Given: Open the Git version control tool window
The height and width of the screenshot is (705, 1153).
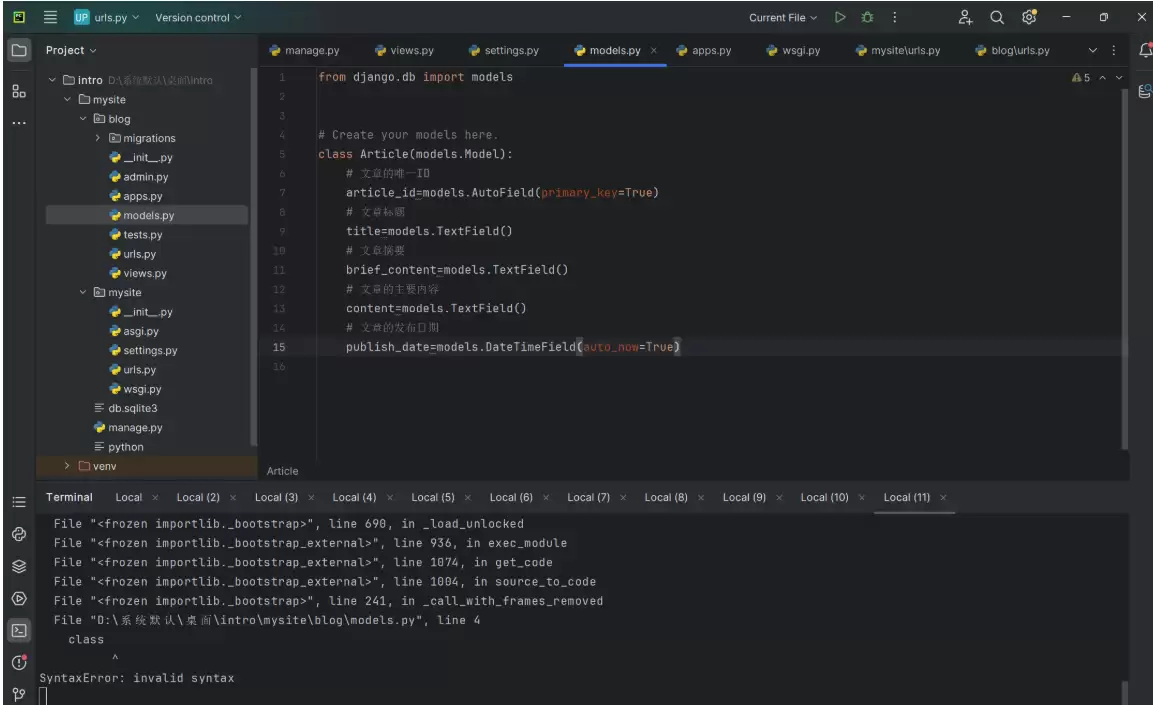Looking at the screenshot, I should click(19, 694).
